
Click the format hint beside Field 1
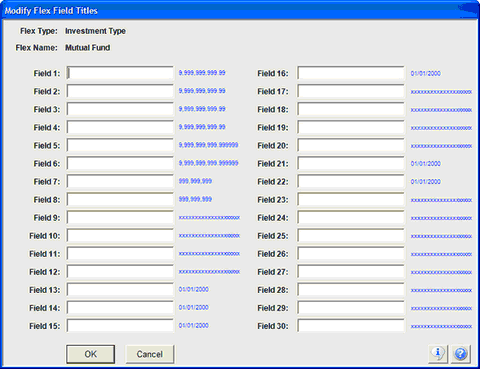coord(202,73)
